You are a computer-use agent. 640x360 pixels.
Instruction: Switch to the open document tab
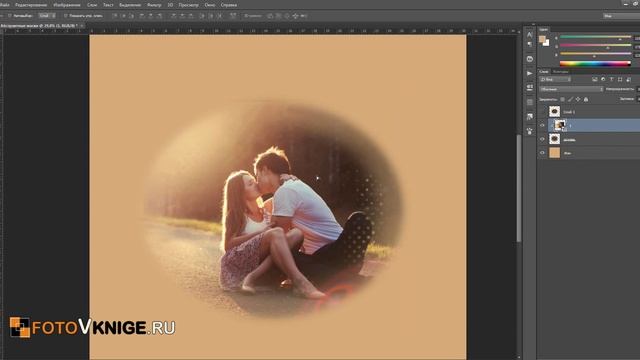(40, 25)
